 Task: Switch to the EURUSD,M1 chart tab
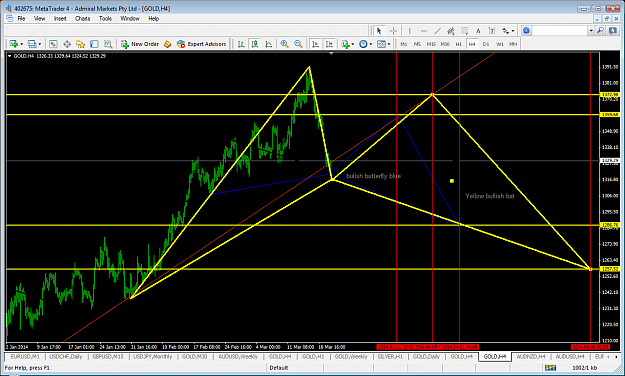pyautogui.click(x=25, y=356)
